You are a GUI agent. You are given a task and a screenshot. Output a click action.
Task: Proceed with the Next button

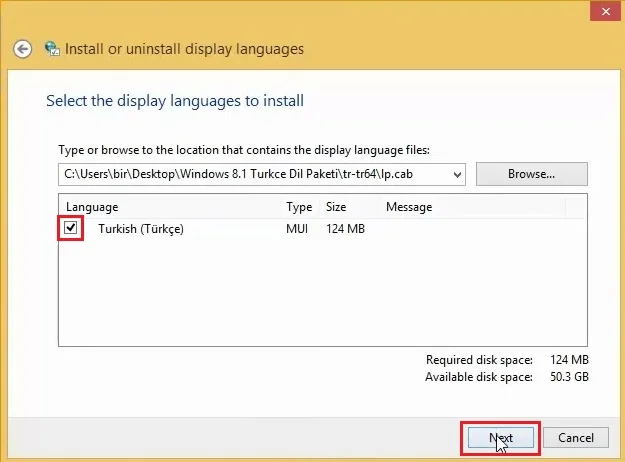501,438
